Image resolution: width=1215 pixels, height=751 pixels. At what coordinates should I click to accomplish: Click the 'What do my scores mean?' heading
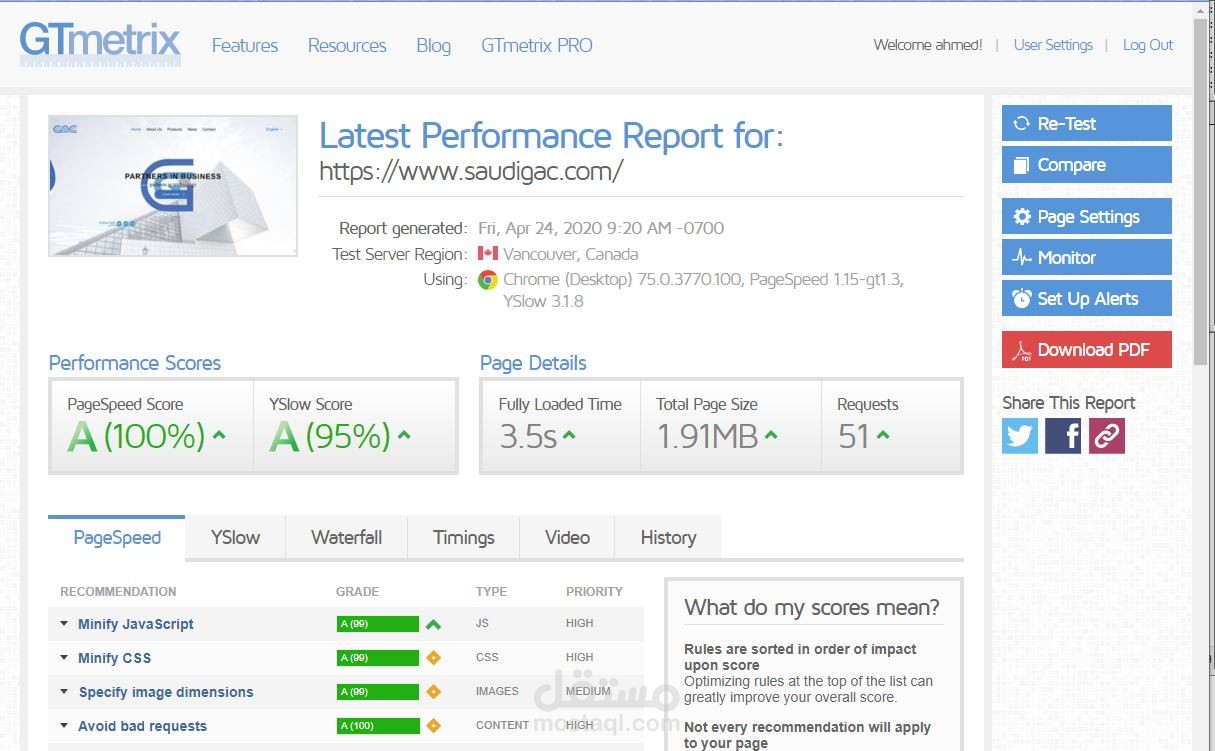pyautogui.click(x=812, y=607)
